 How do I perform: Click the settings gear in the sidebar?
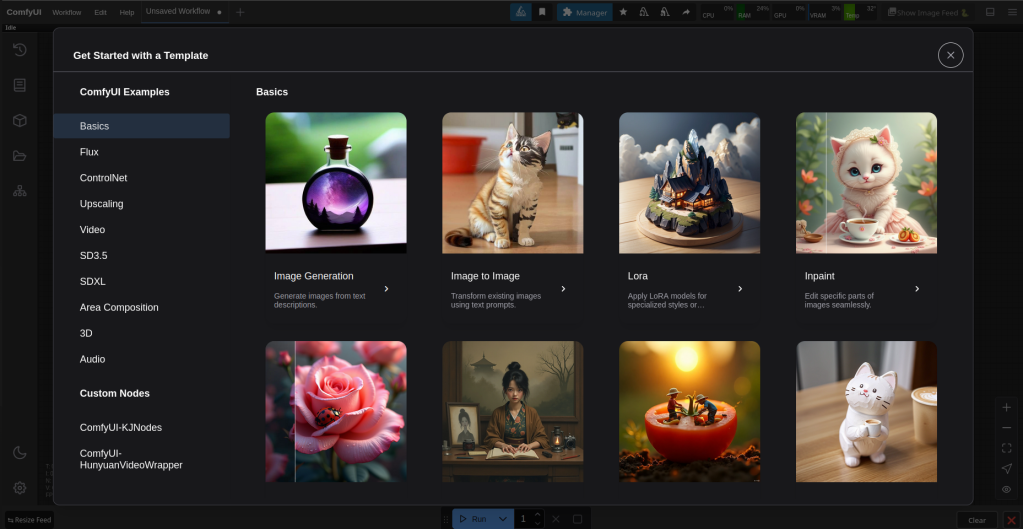(19, 488)
